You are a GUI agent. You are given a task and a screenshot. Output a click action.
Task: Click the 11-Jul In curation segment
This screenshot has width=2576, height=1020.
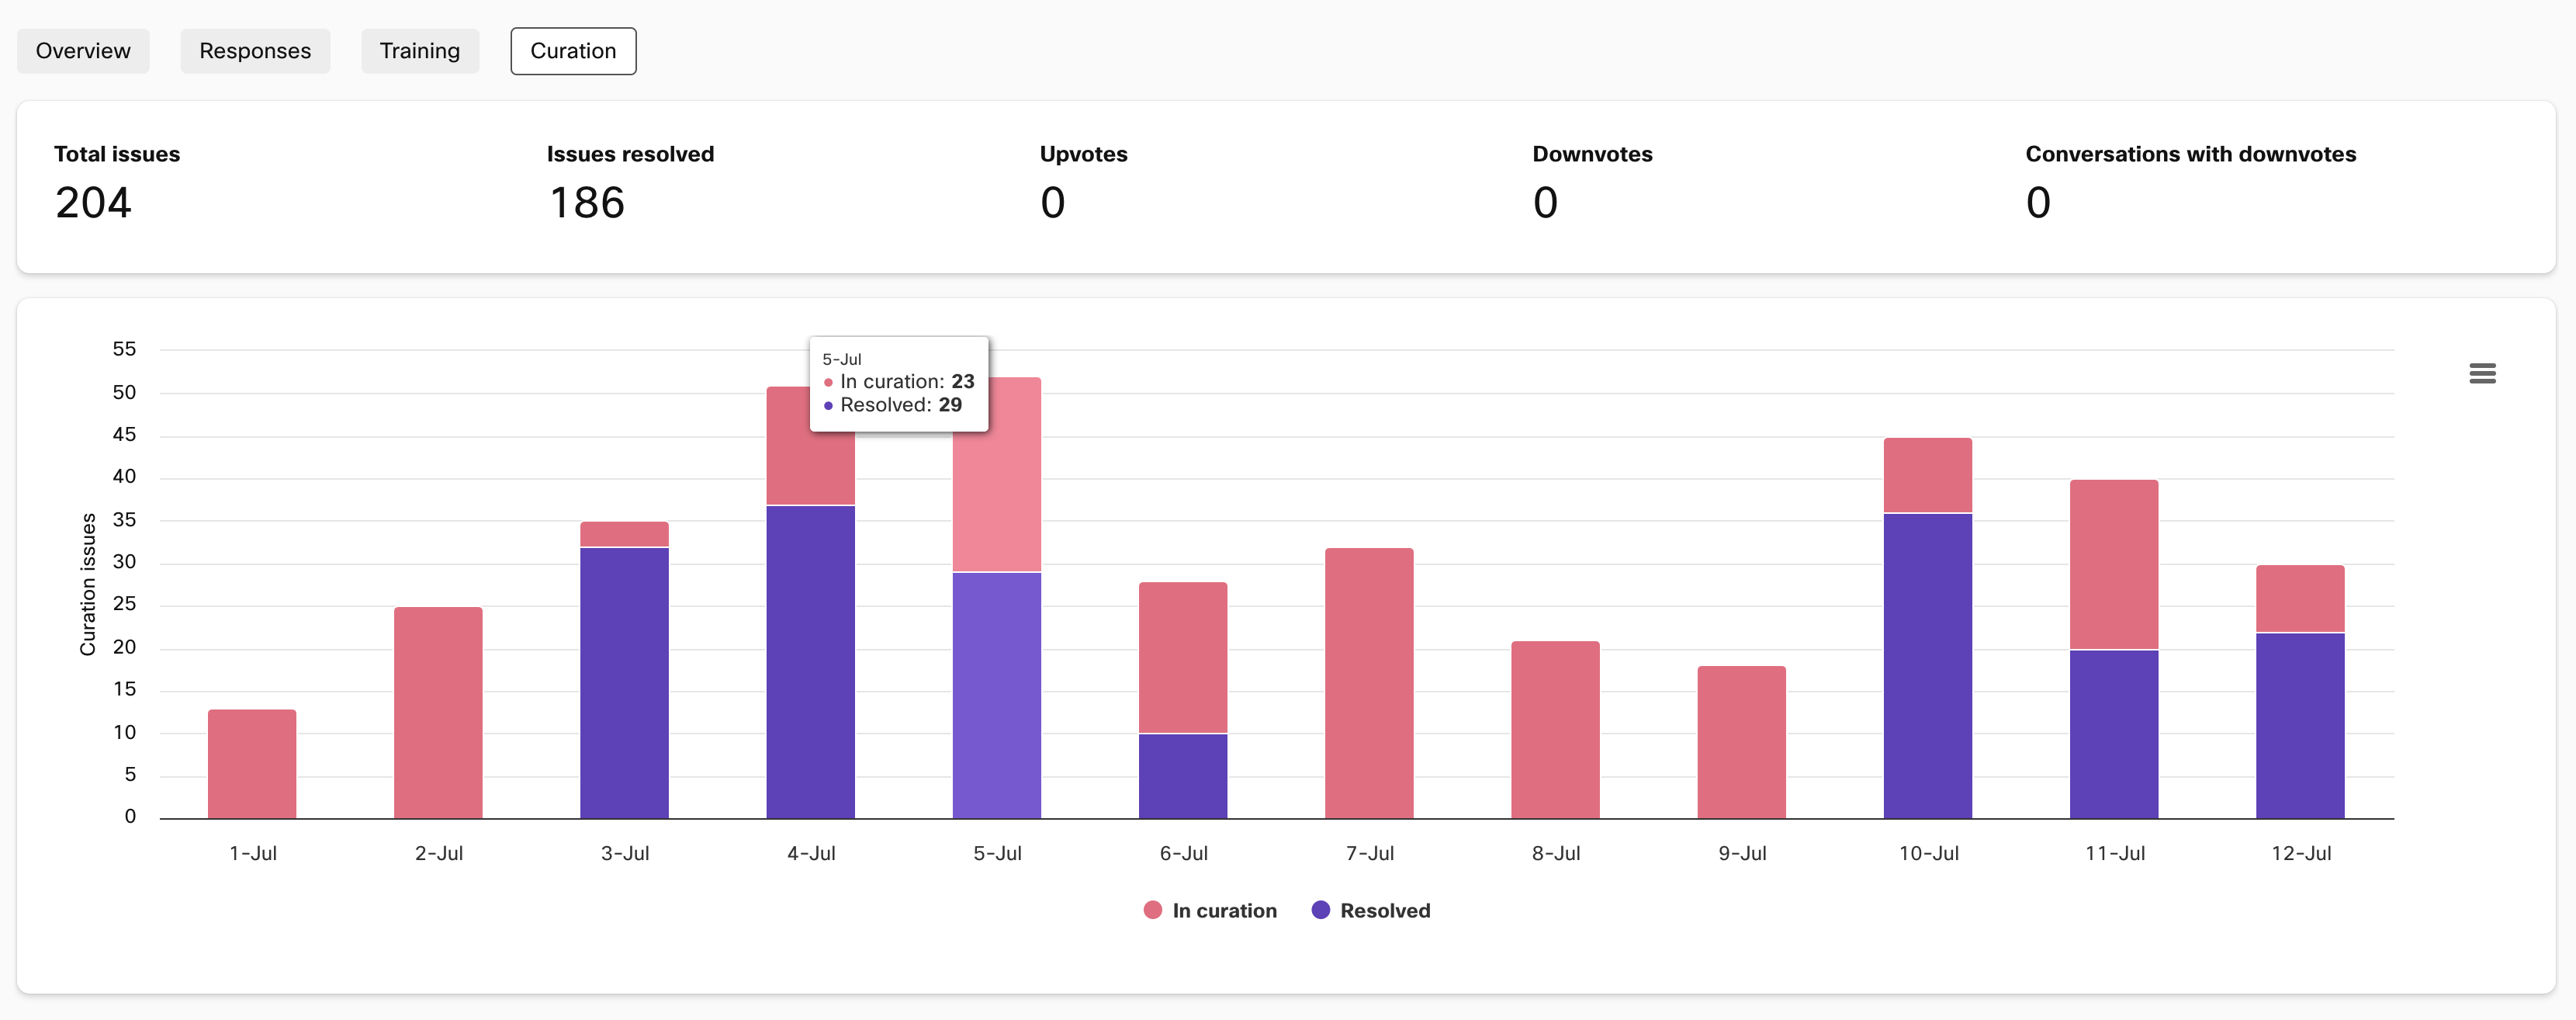[2114, 565]
